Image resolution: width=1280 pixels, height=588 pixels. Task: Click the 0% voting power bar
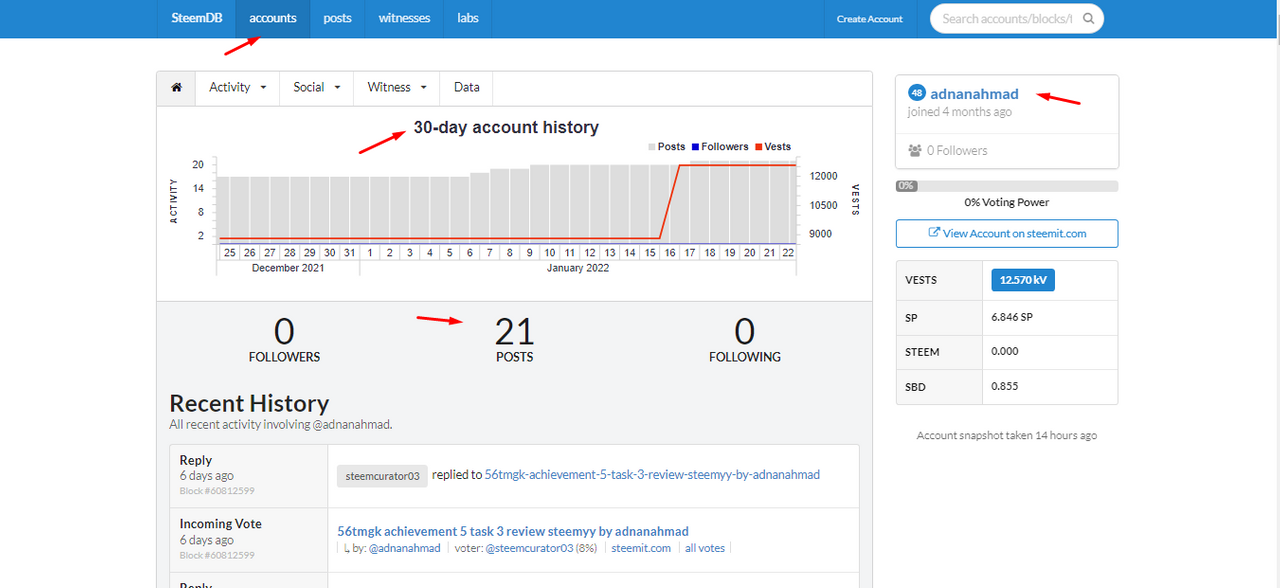click(x=1007, y=186)
